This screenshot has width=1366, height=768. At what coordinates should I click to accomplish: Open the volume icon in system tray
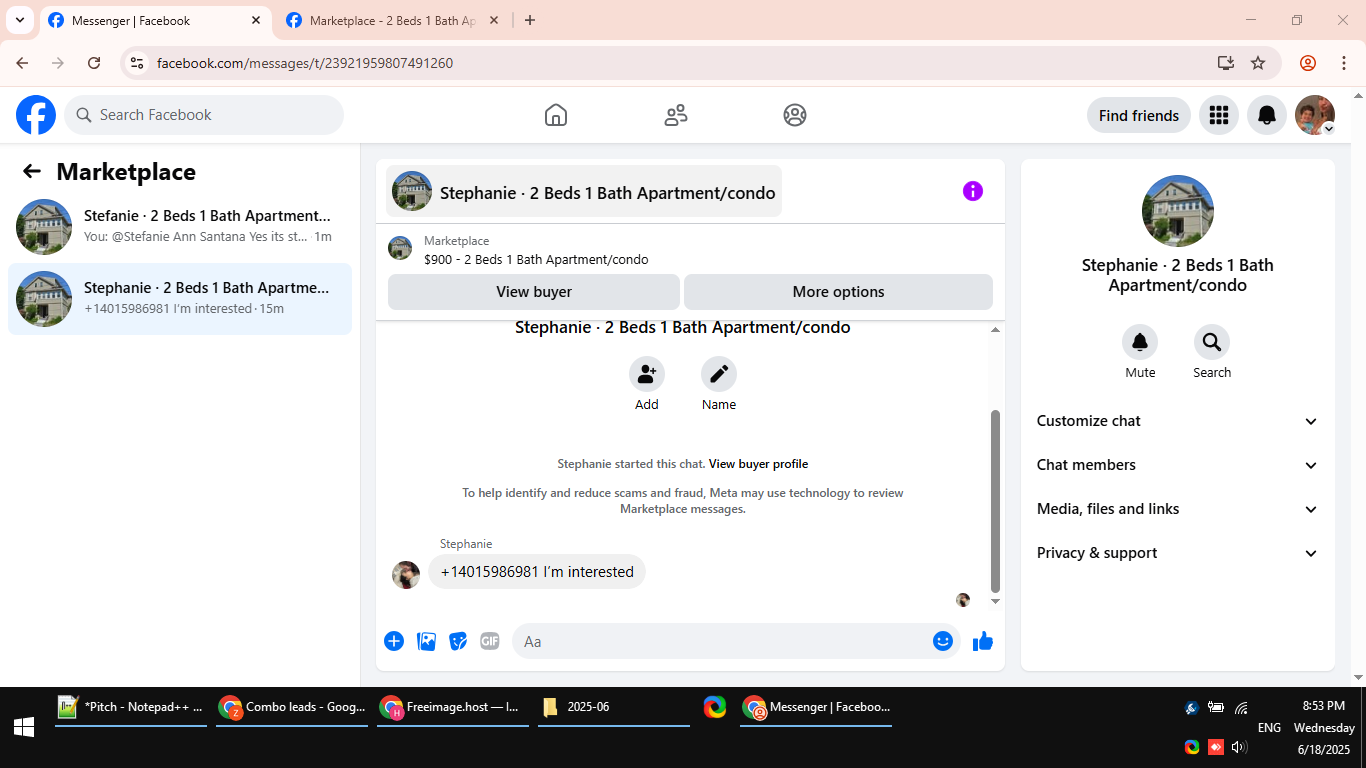(1240, 747)
